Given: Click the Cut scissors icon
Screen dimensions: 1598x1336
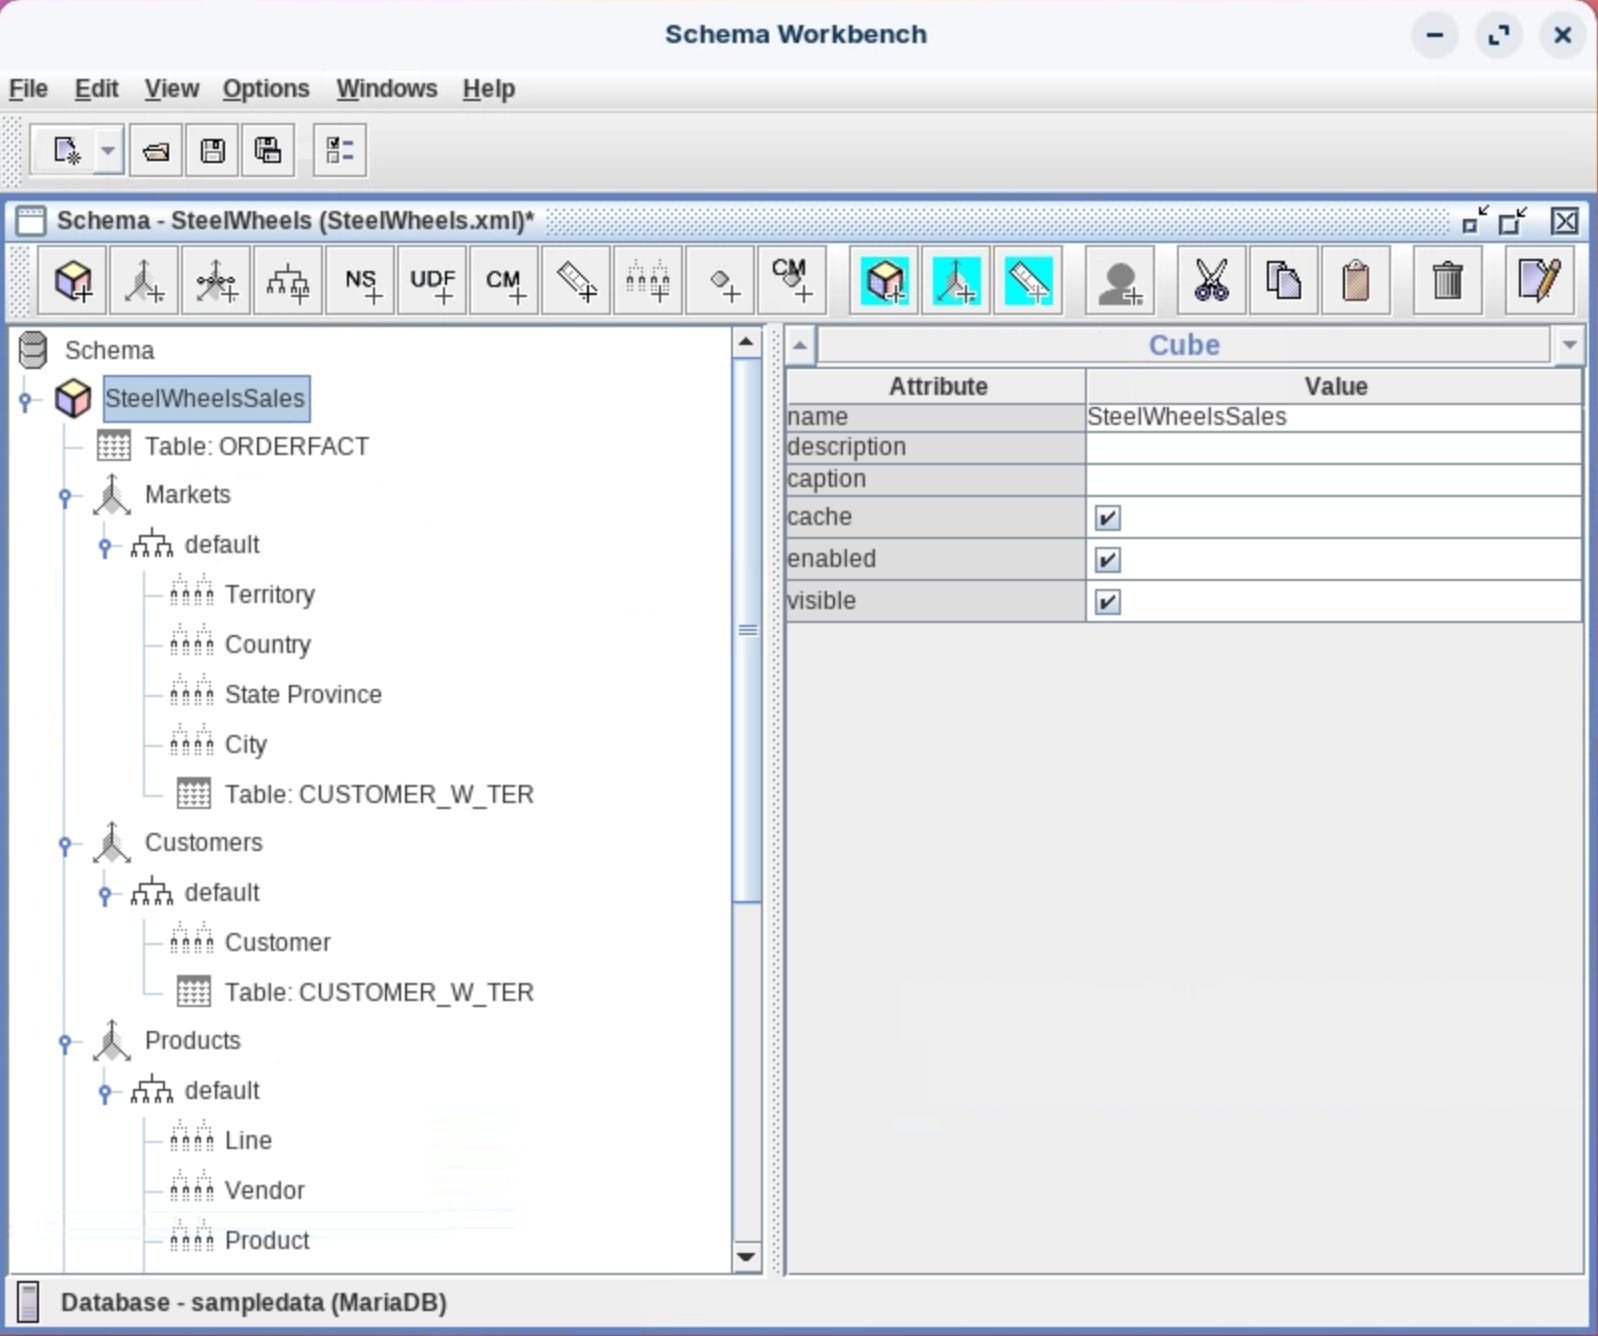Looking at the screenshot, I should (1211, 282).
